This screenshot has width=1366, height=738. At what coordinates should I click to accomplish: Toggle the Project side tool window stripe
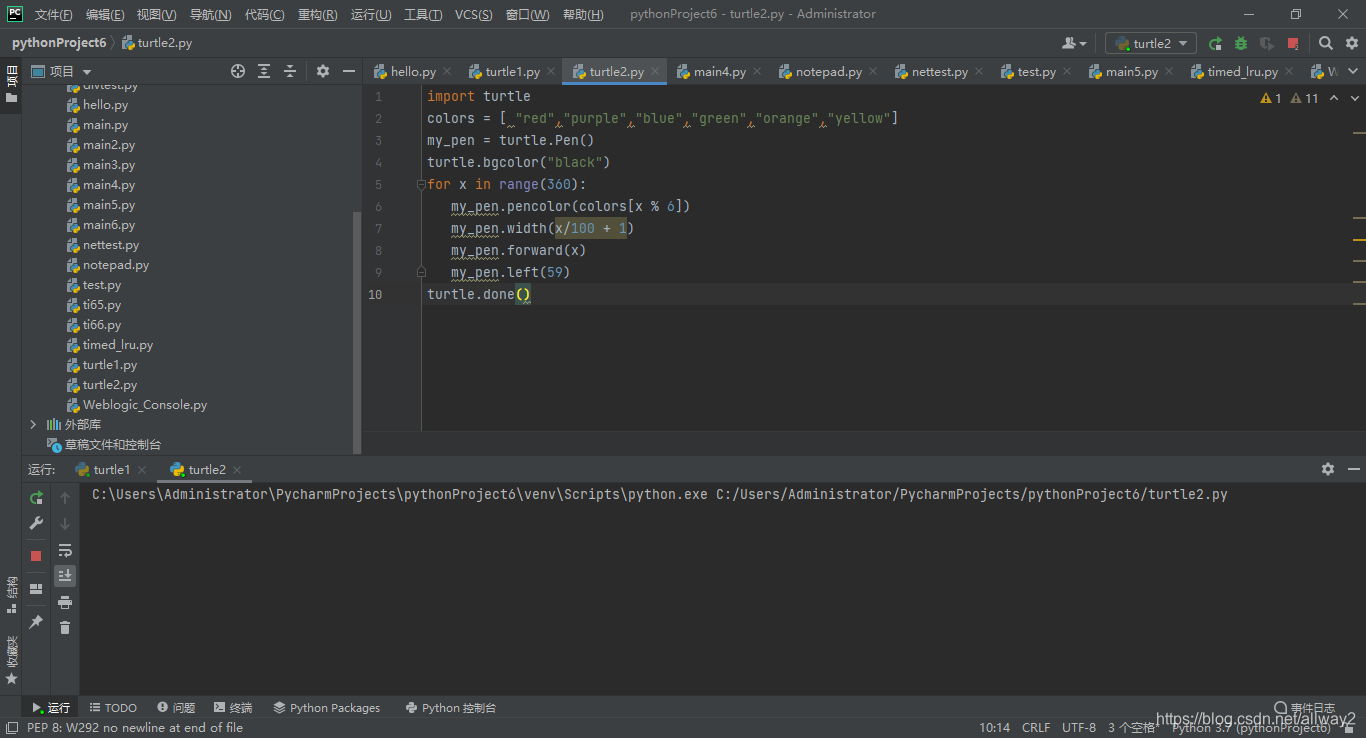tap(11, 83)
